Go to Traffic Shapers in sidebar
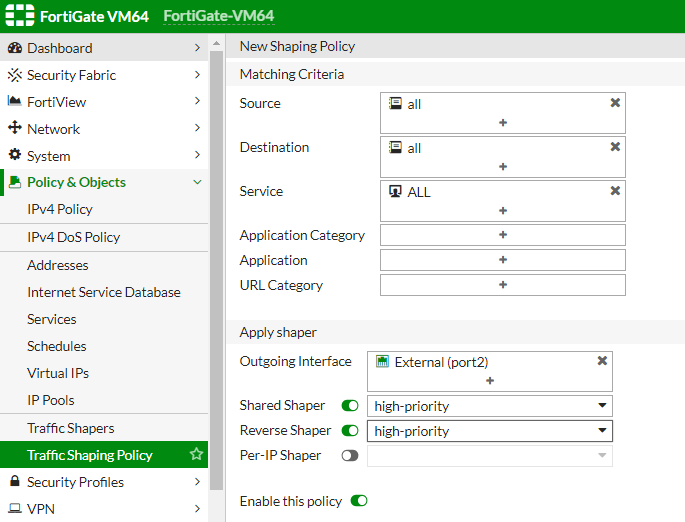The image size is (685, 522). pos(71,428)
